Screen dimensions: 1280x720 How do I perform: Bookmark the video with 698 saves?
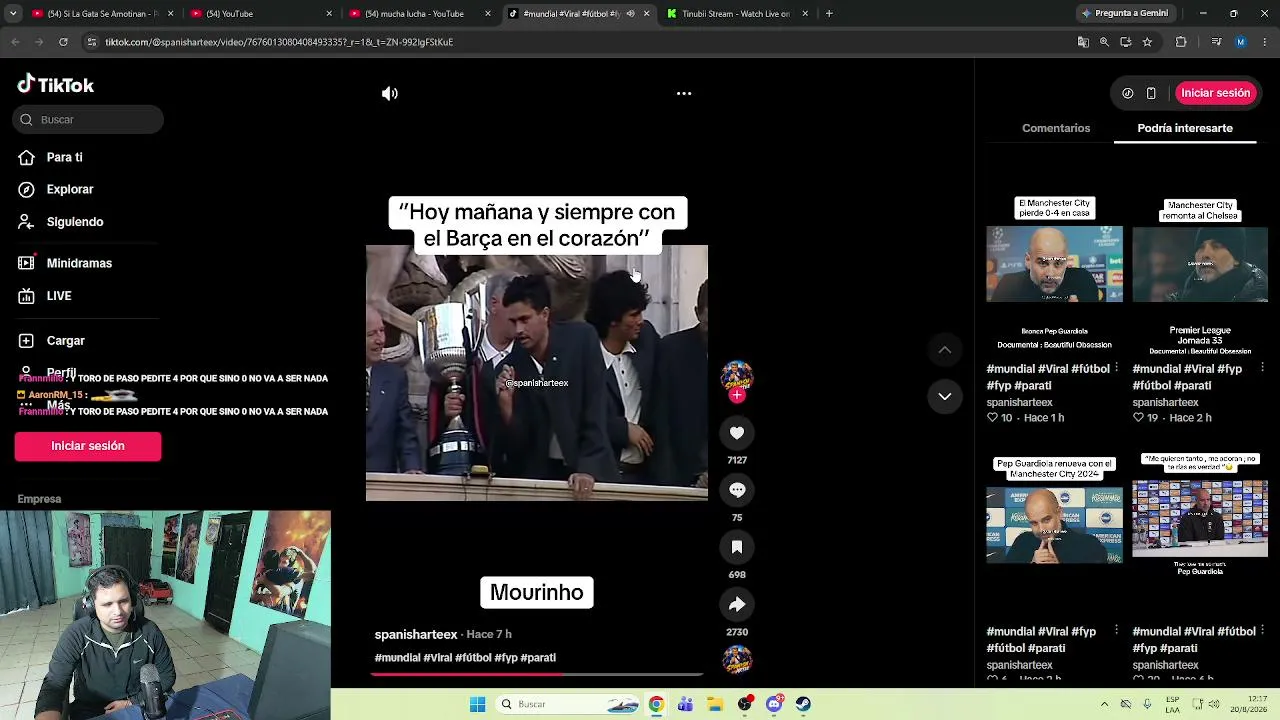click(737, 547)
